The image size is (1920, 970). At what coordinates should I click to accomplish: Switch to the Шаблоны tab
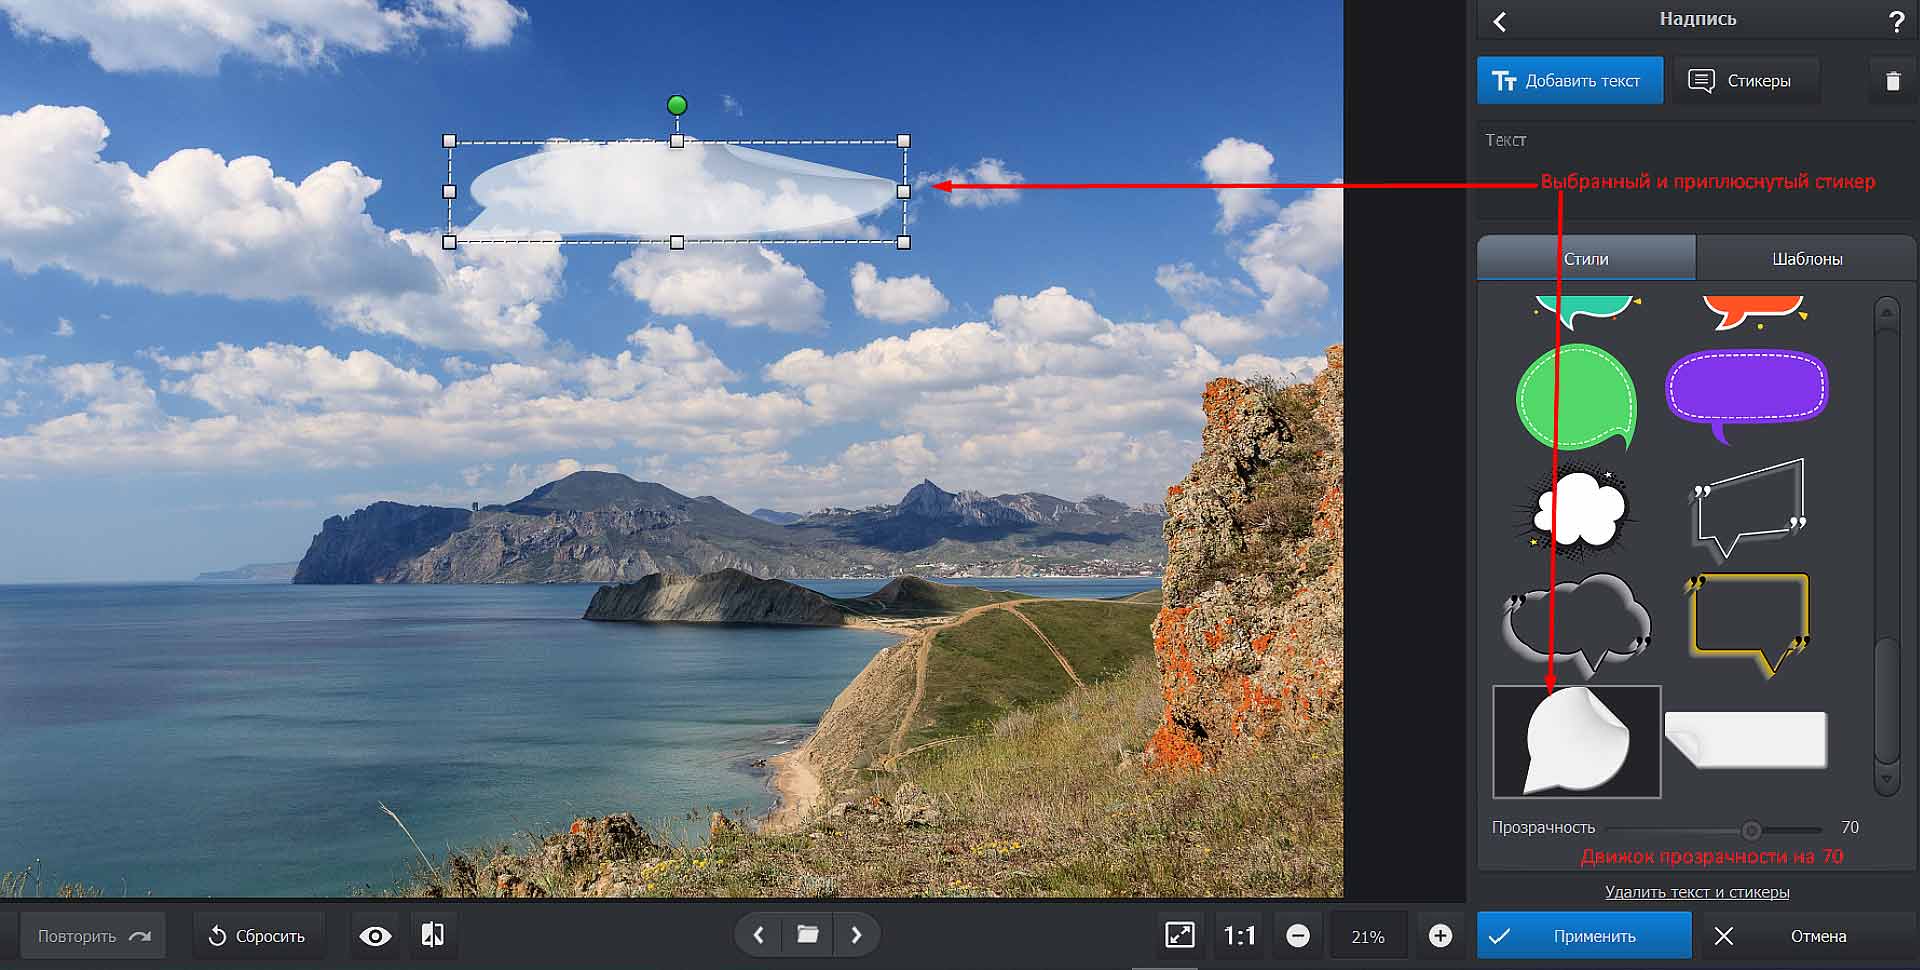pyautogui.click(x=1806, y=258)
